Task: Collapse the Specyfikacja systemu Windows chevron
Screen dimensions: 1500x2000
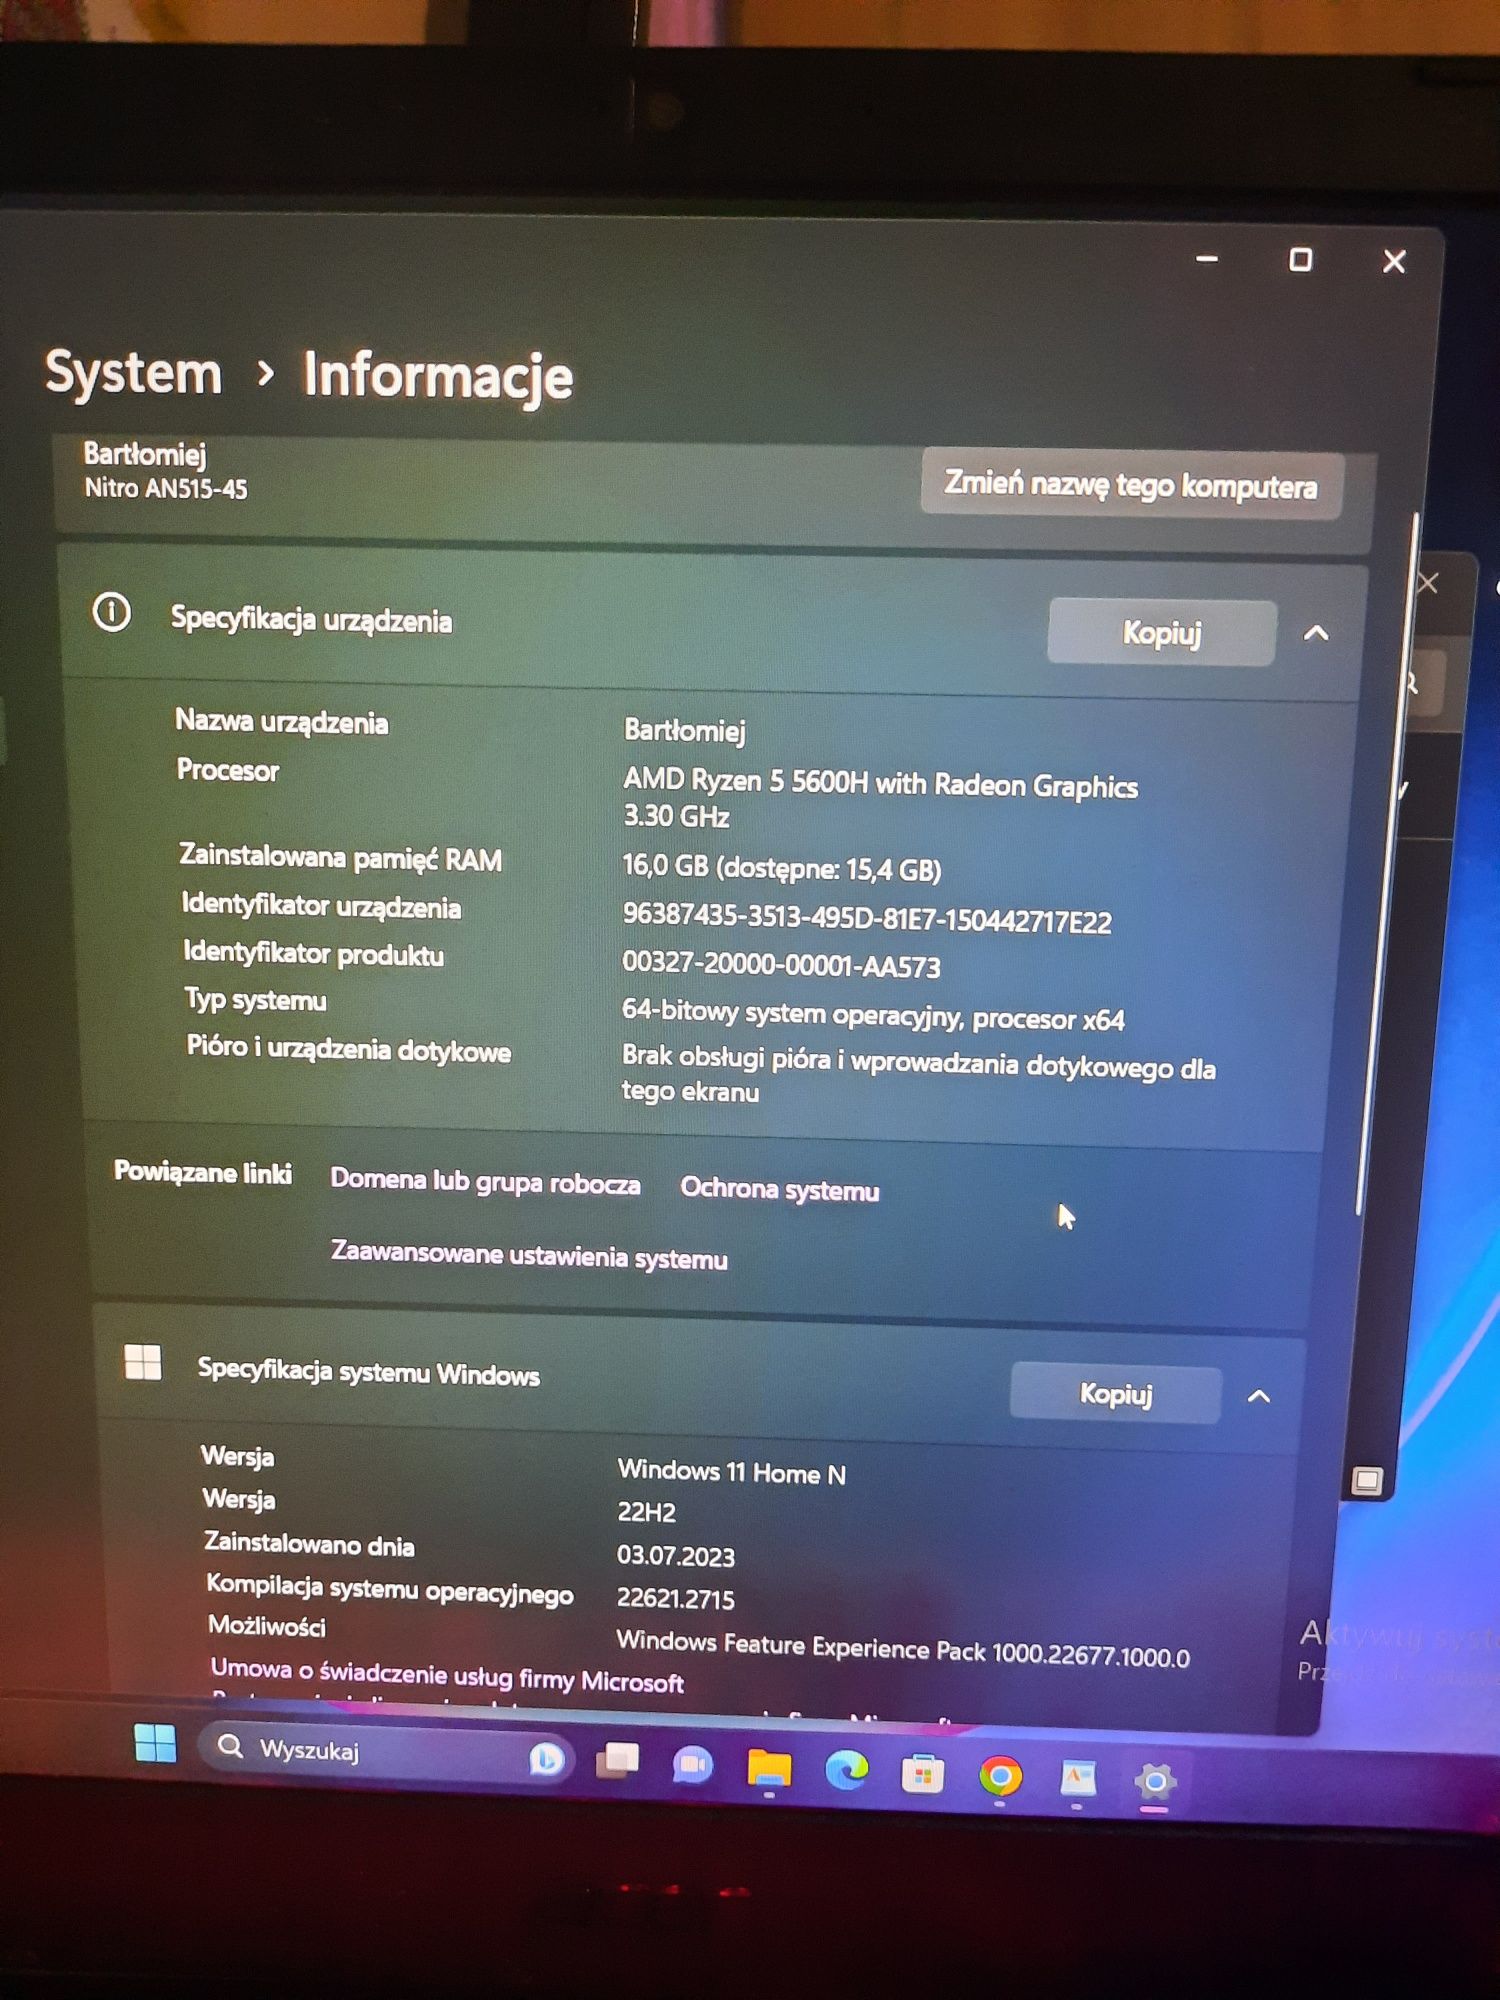Action: (x=1259, y=1396)
